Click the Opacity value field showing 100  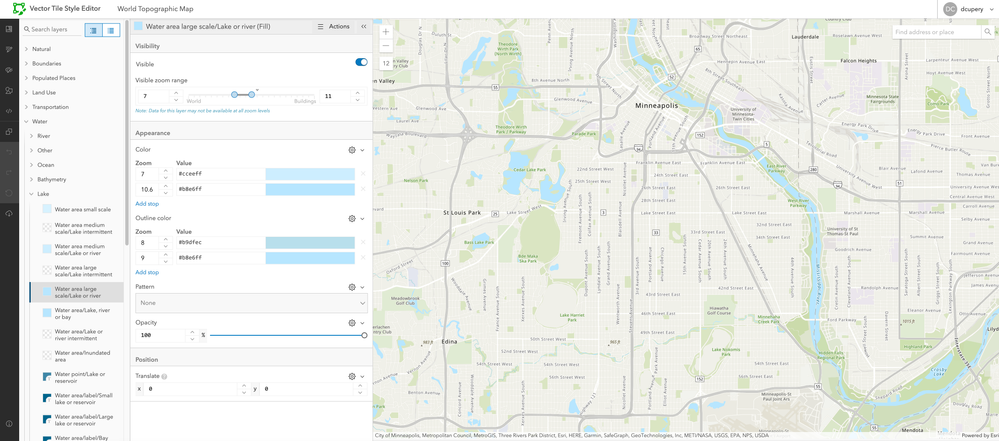pos(159,335)
